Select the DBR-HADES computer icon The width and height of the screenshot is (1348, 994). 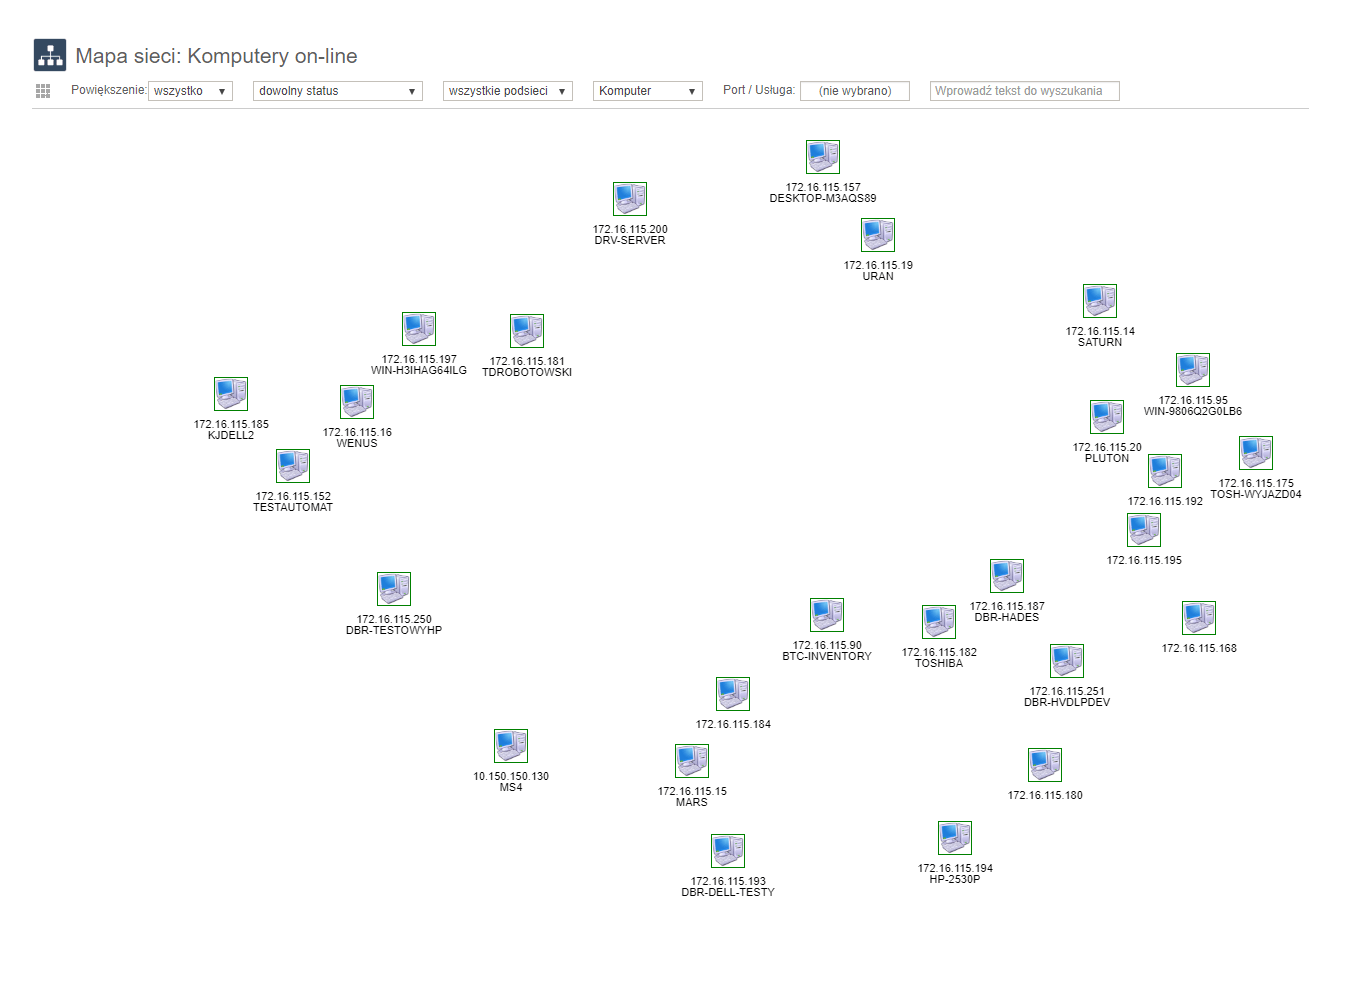[1007, 576]
